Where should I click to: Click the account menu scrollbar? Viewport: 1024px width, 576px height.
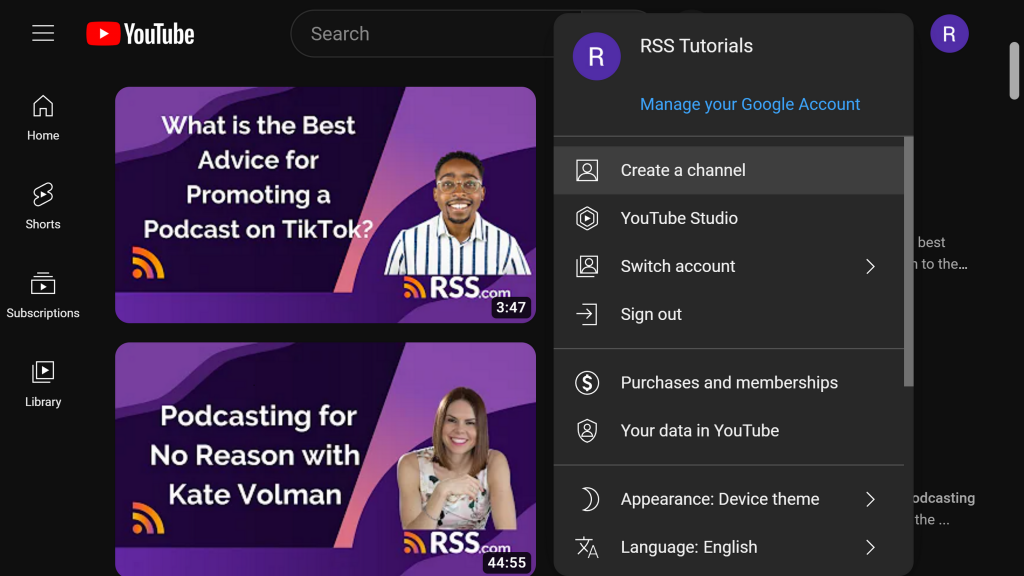coord(908,261)
